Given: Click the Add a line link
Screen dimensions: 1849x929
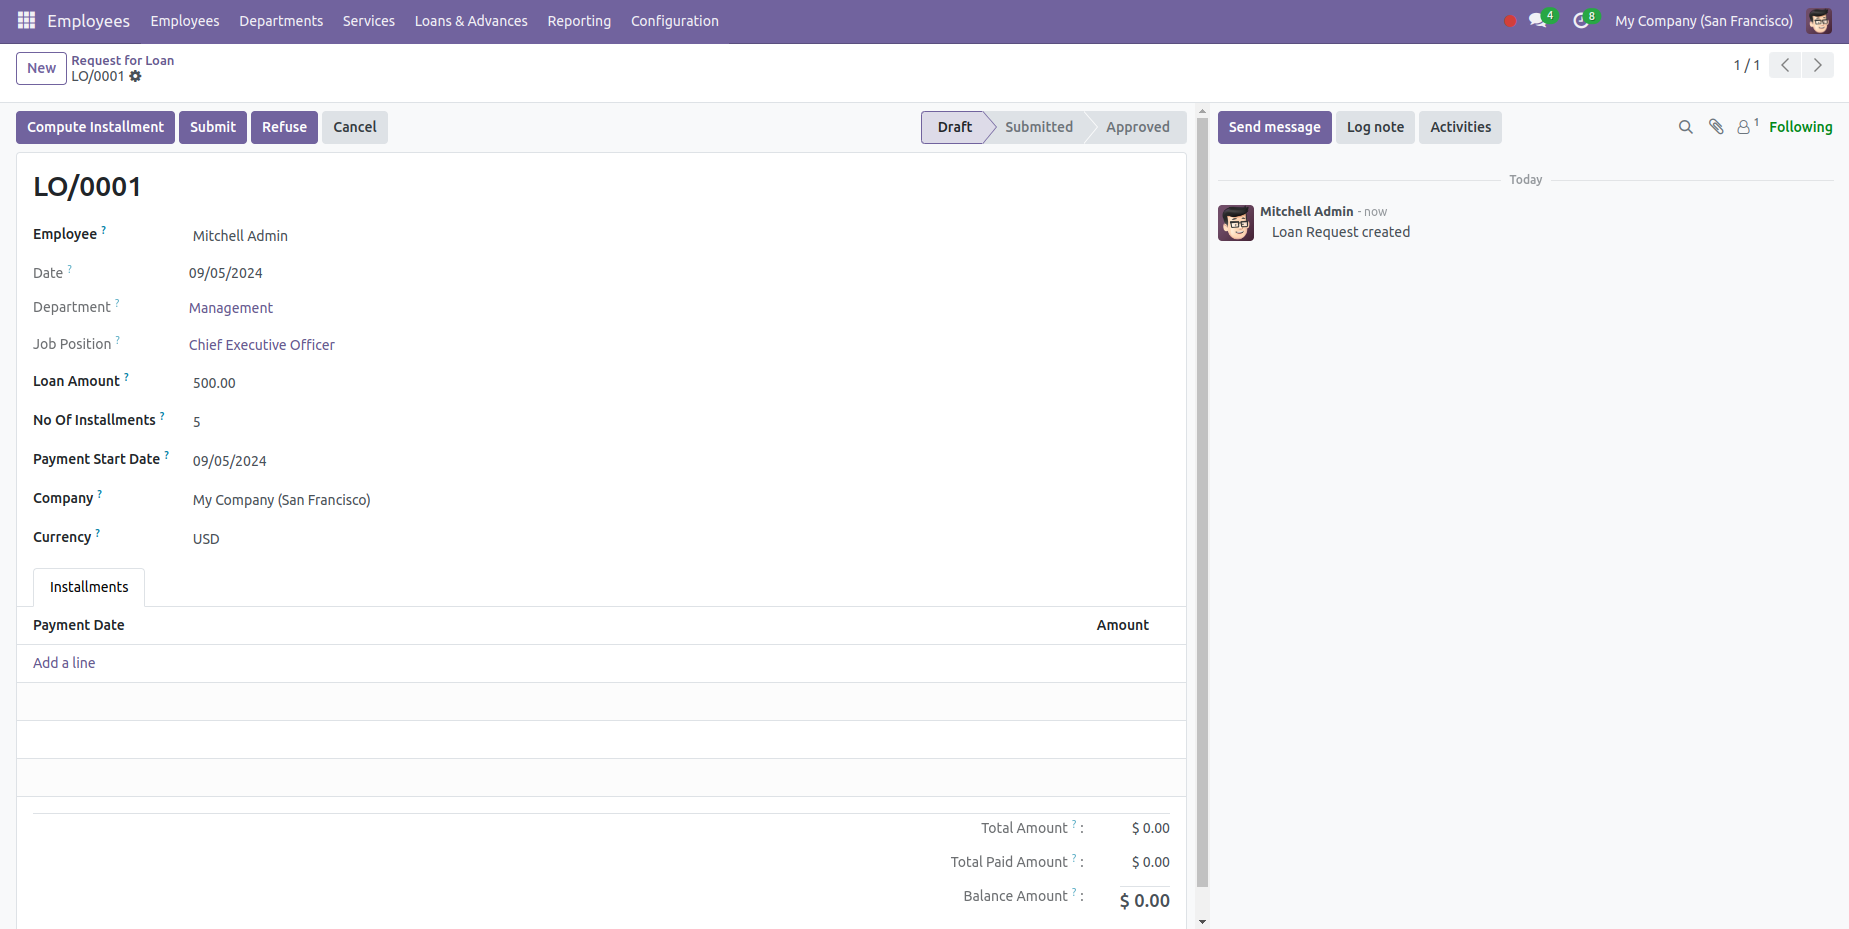Looking at the screenshot, I should [64, 663].
